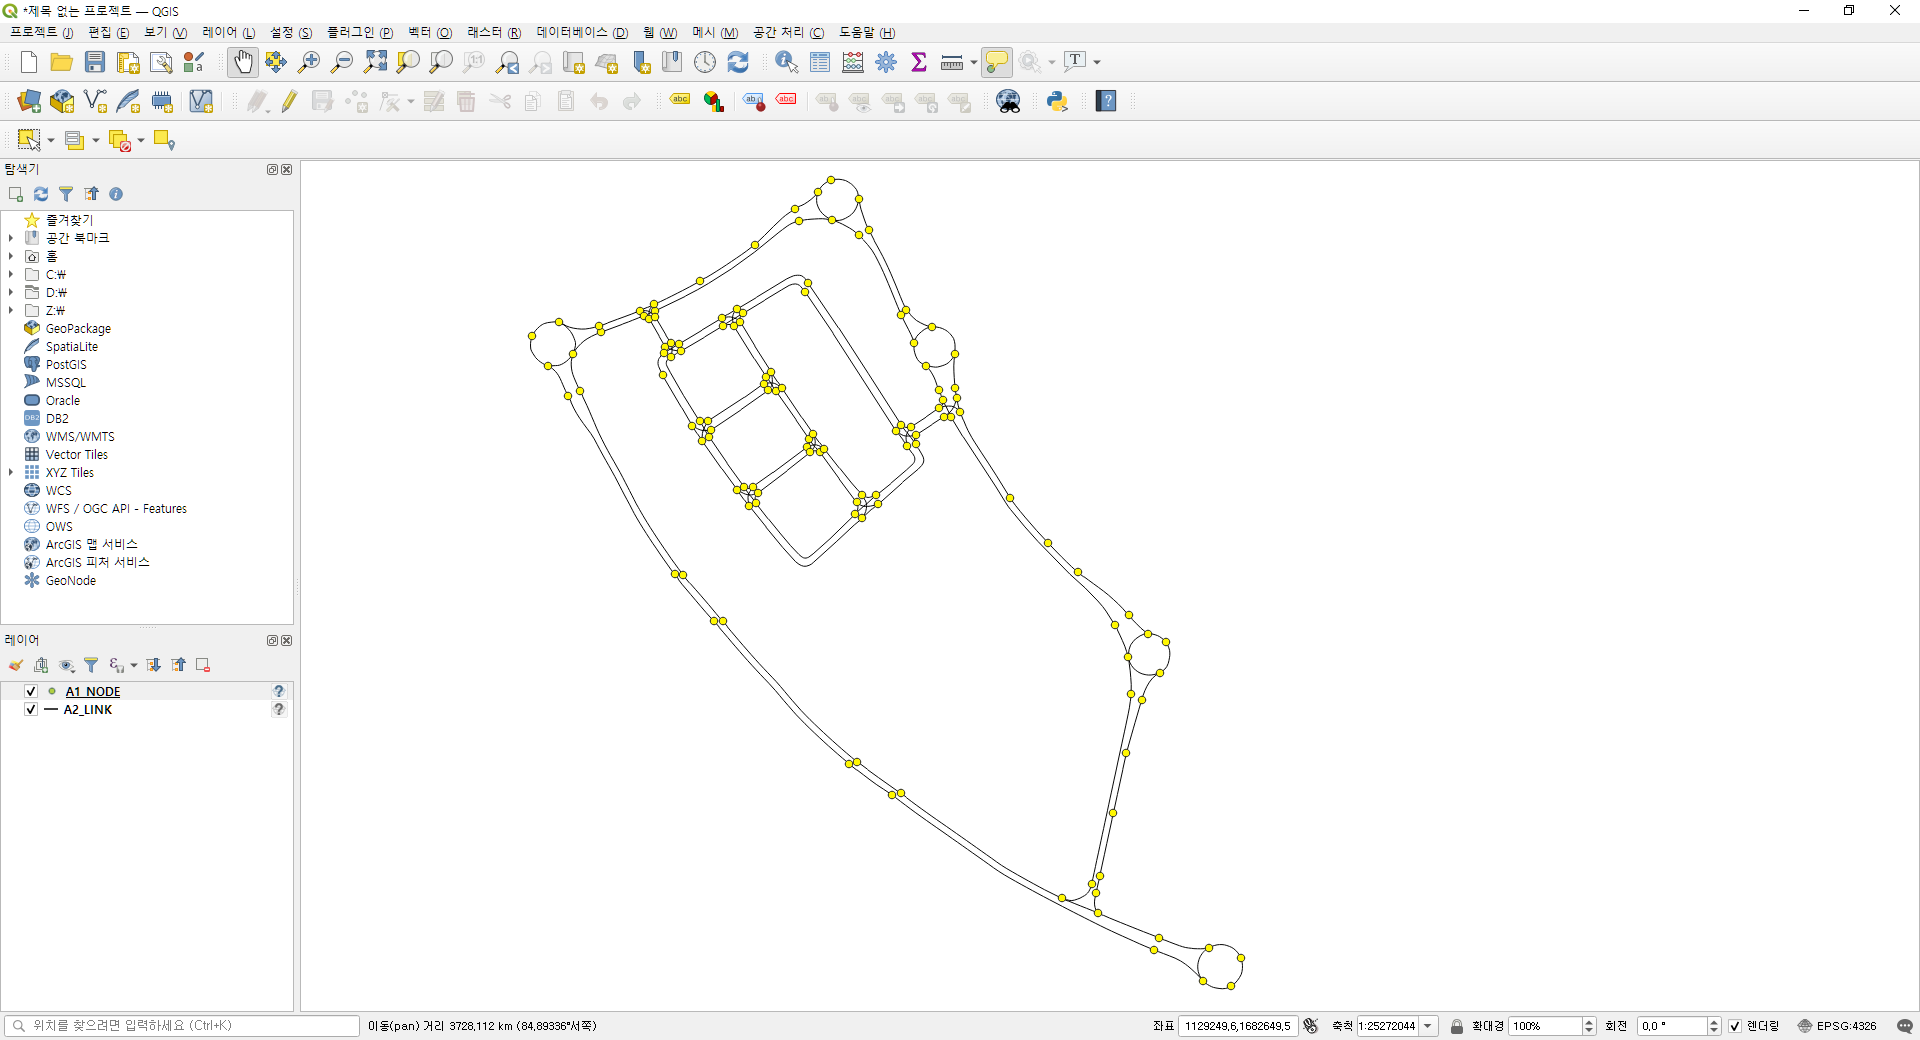Screen dimensions: 1920x1040
Task: Select the Identify Features tool
Action: (787, 62)
